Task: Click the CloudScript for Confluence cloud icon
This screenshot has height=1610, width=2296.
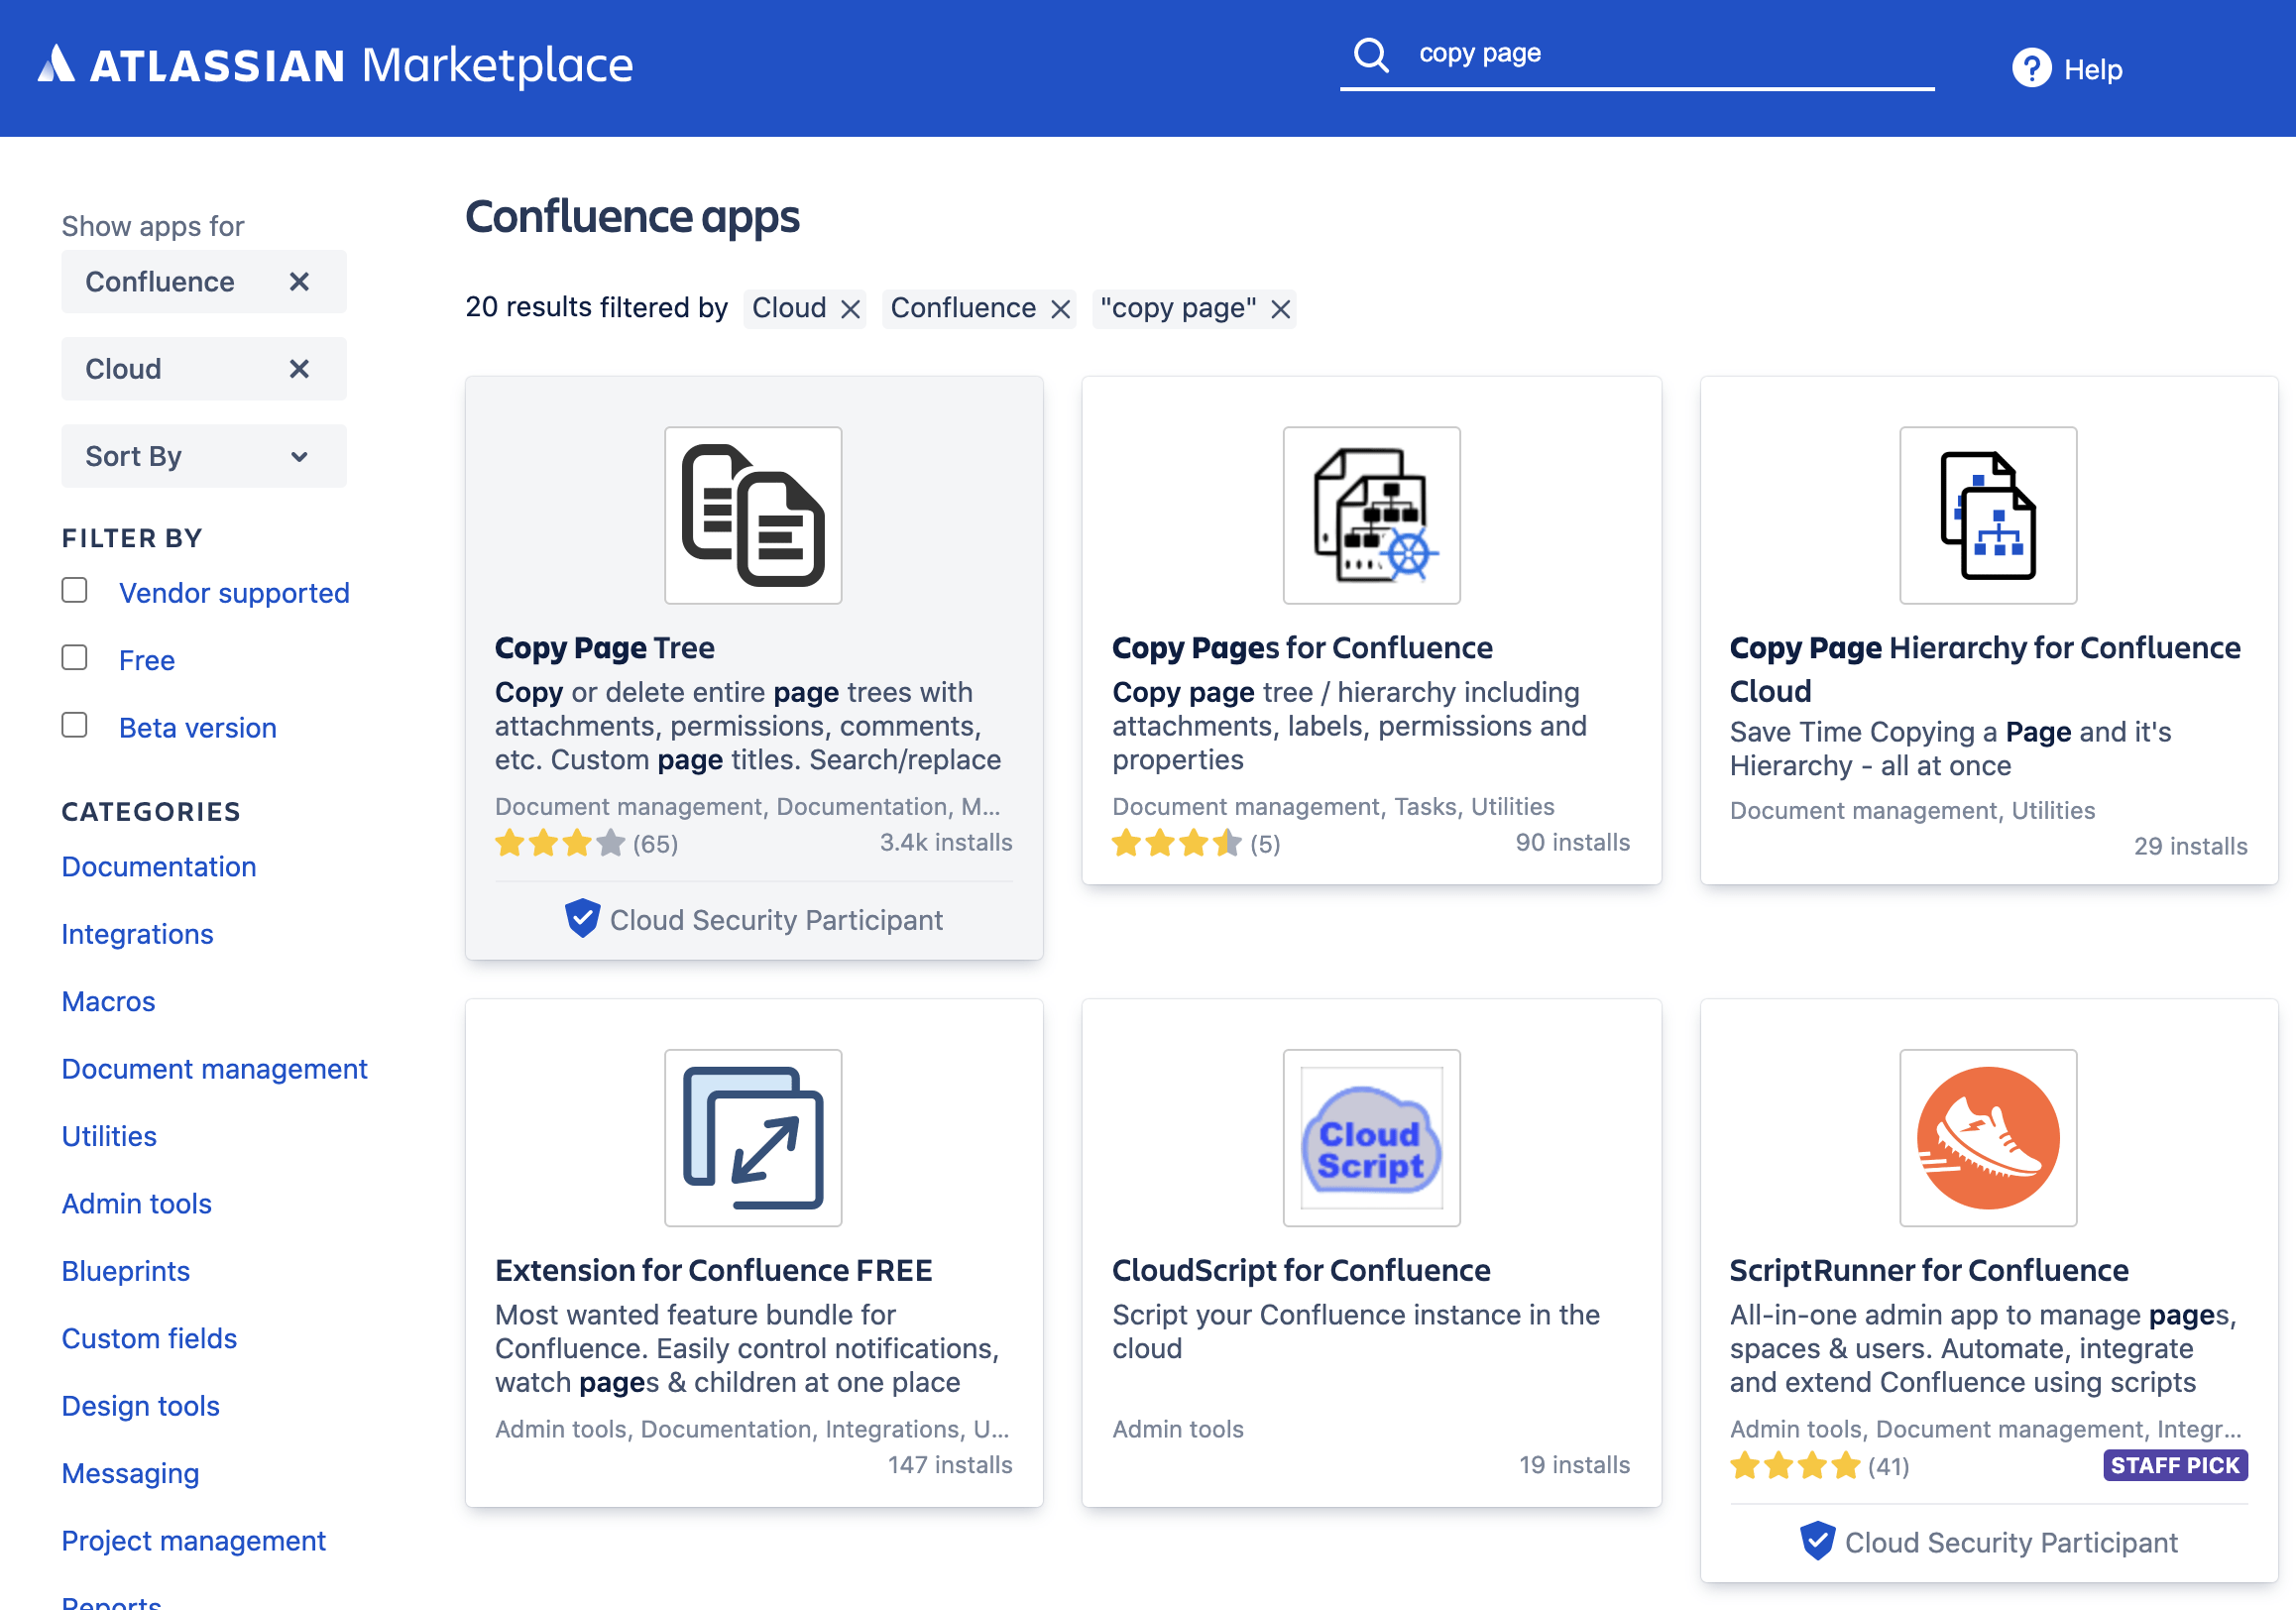Action: click(1371, 1138)
